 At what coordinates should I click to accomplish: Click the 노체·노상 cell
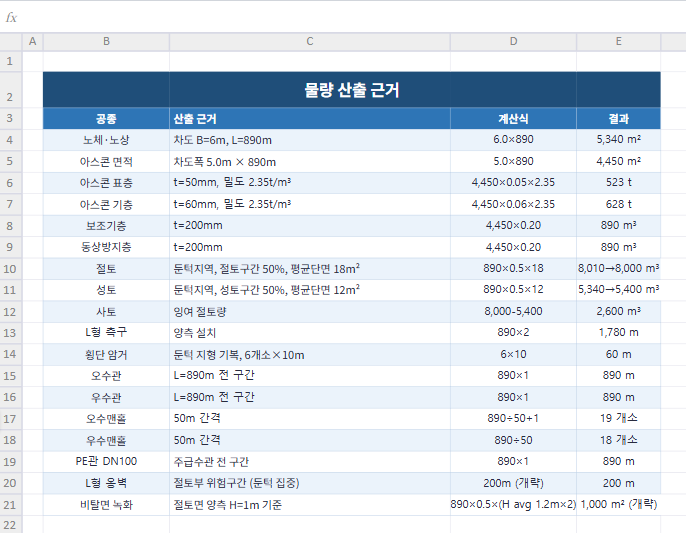point(106,140)
